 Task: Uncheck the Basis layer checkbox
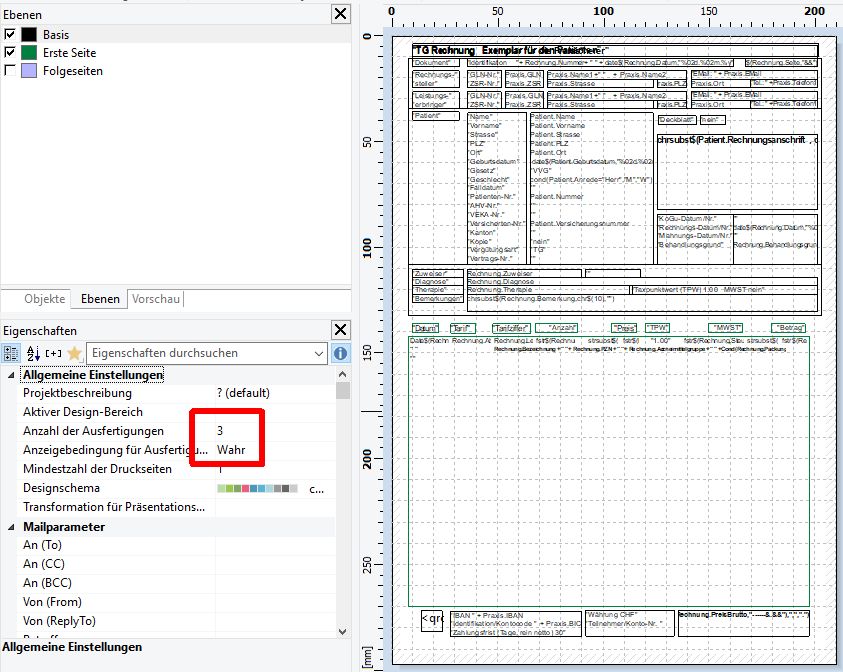(x=11, y=34)
